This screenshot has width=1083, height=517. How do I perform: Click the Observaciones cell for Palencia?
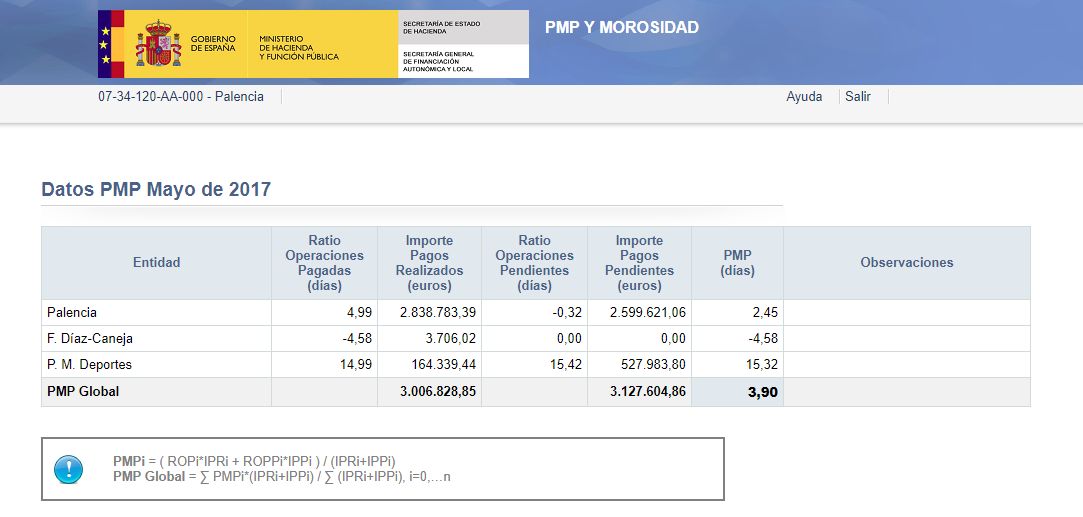[x=906, y=313]
